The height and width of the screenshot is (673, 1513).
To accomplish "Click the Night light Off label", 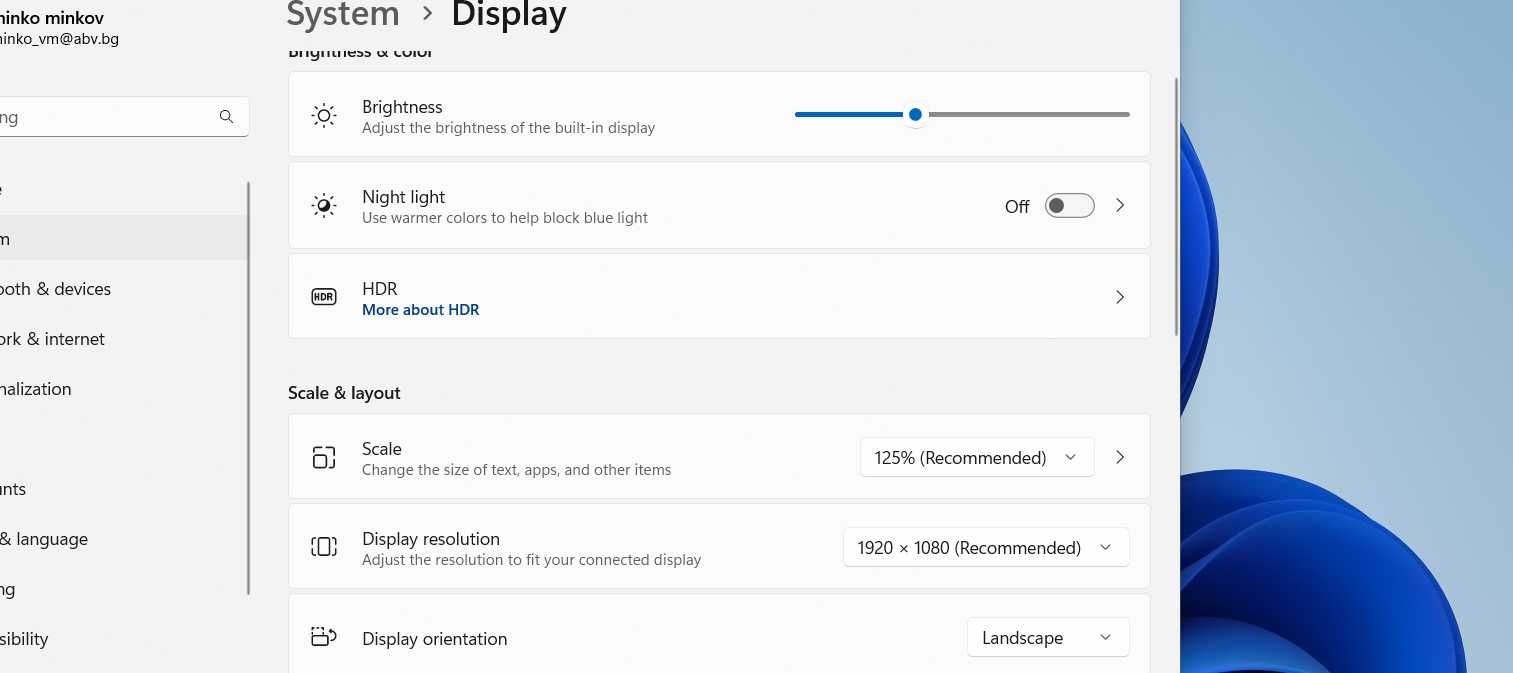I will [x=1017, y=207].
